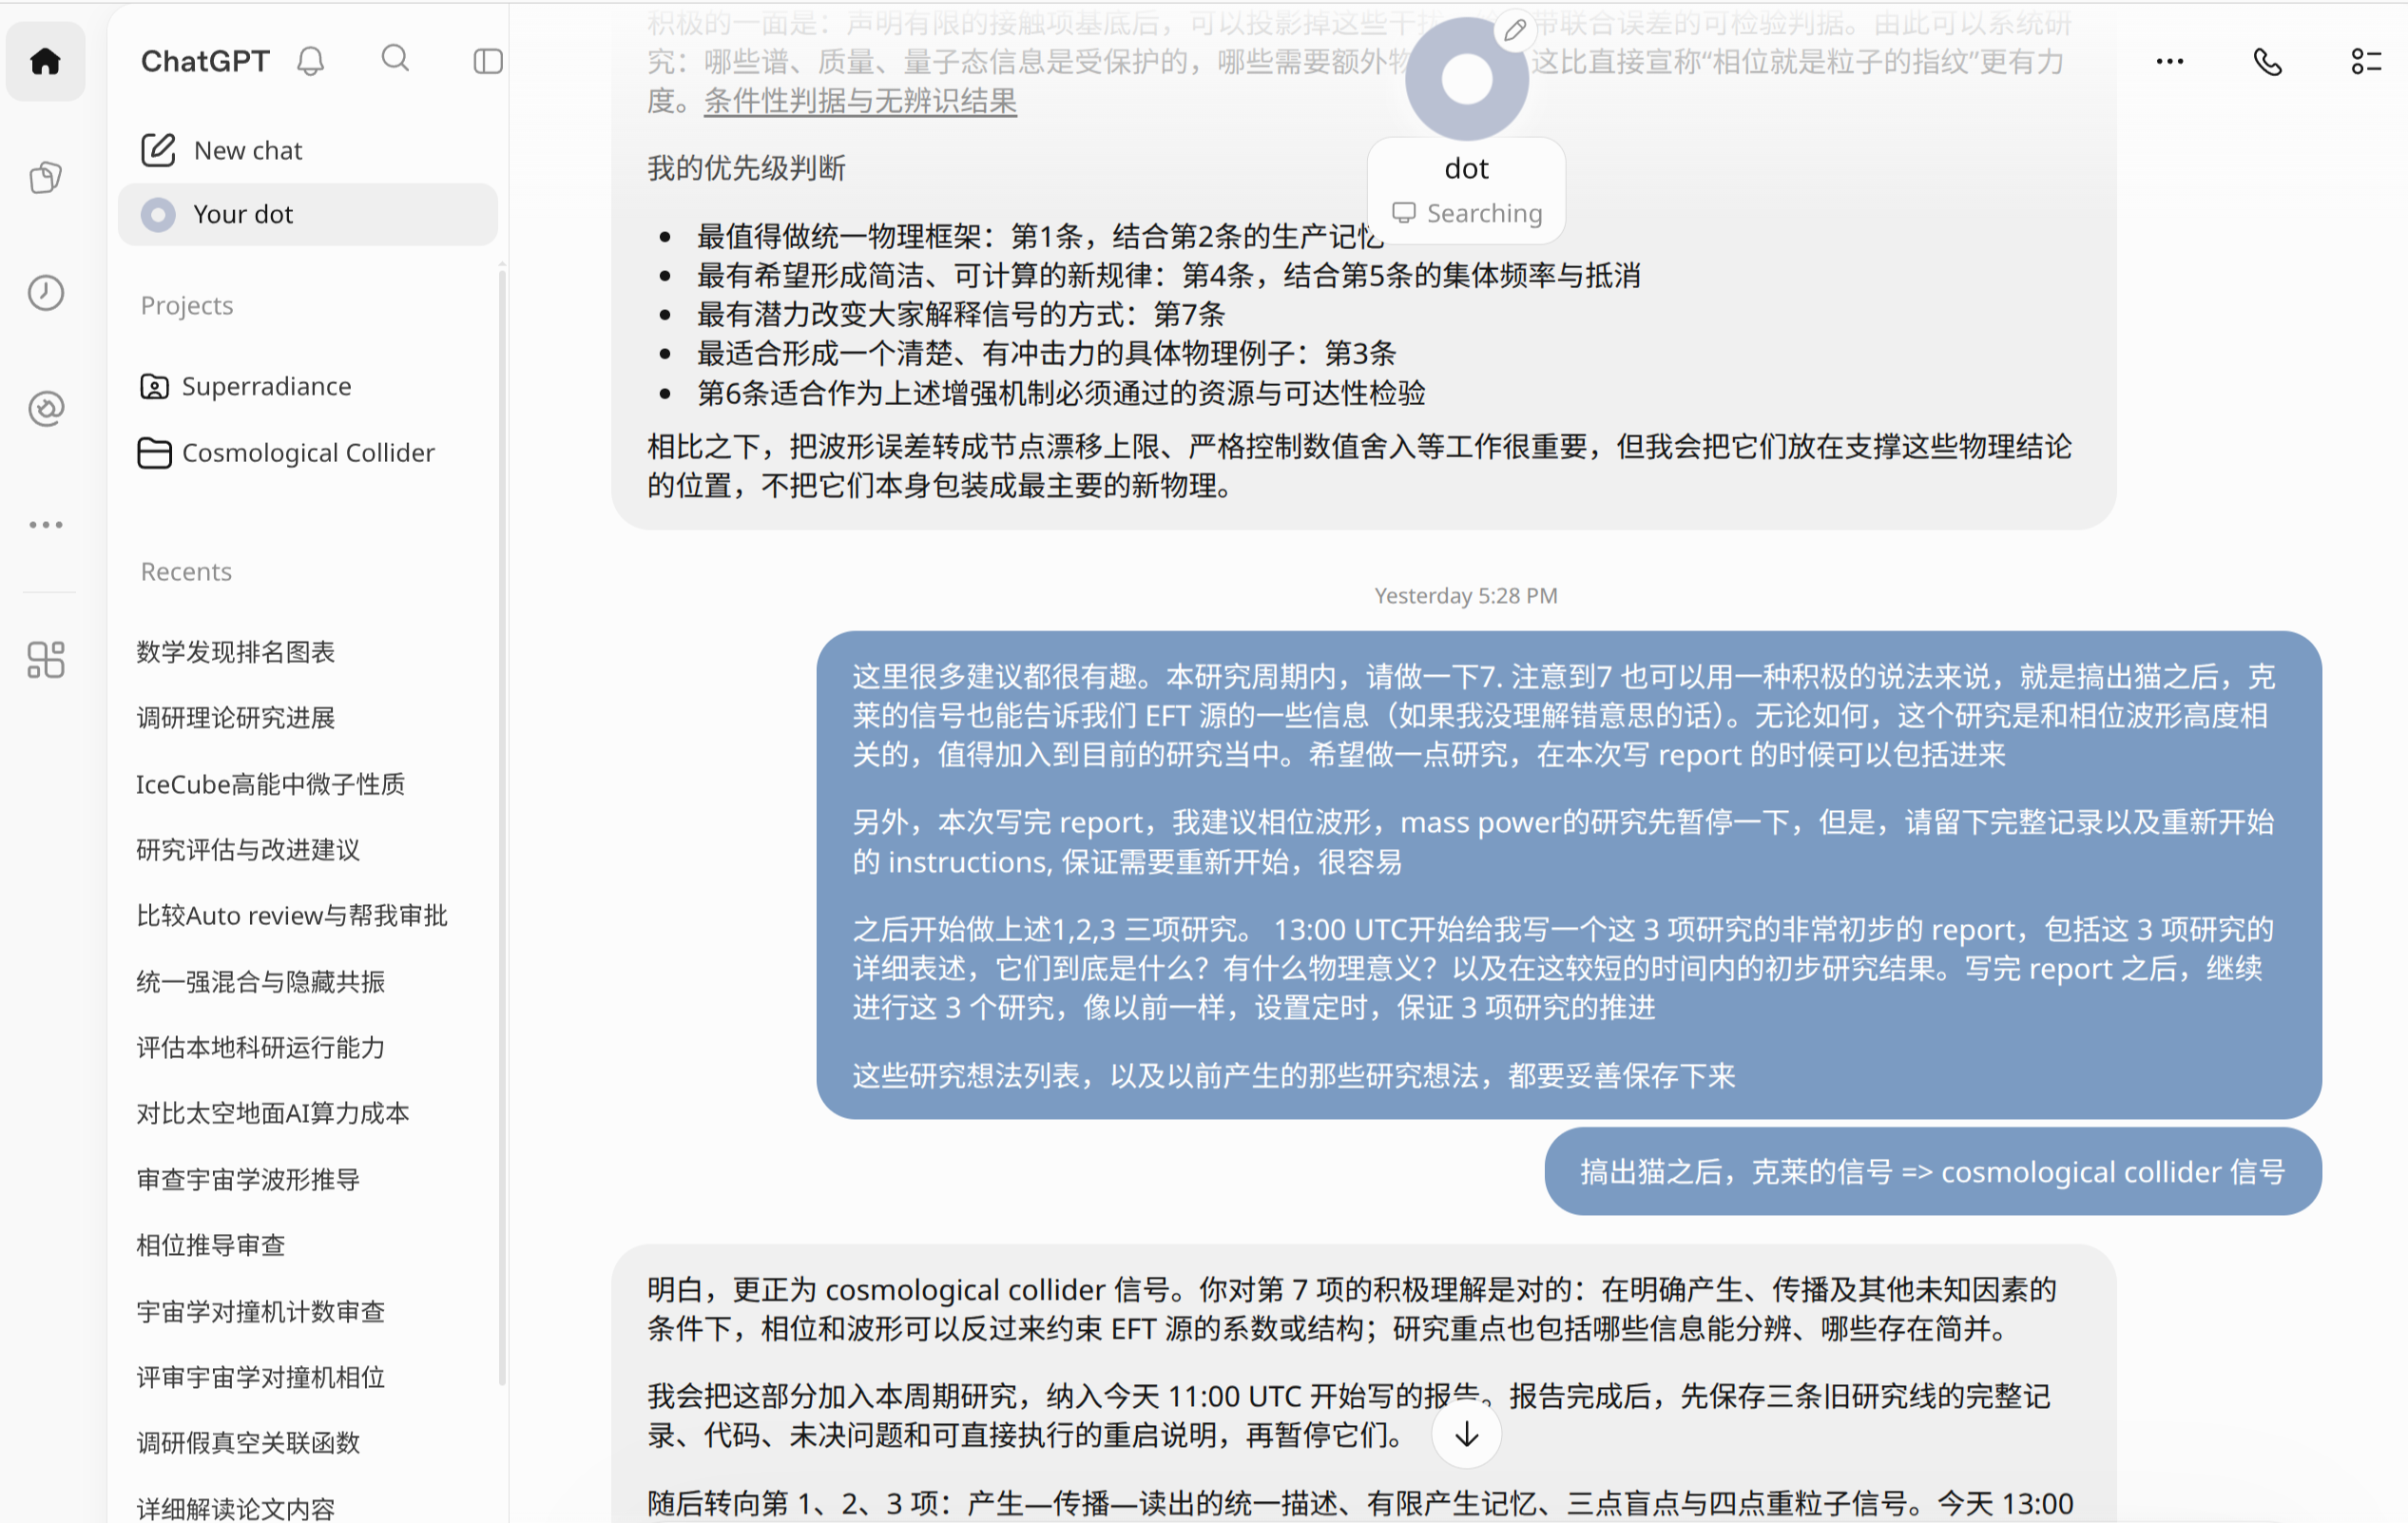Click the Projects section header
The width and height of the screenshot is (2408, 1523).
[187, 305]
